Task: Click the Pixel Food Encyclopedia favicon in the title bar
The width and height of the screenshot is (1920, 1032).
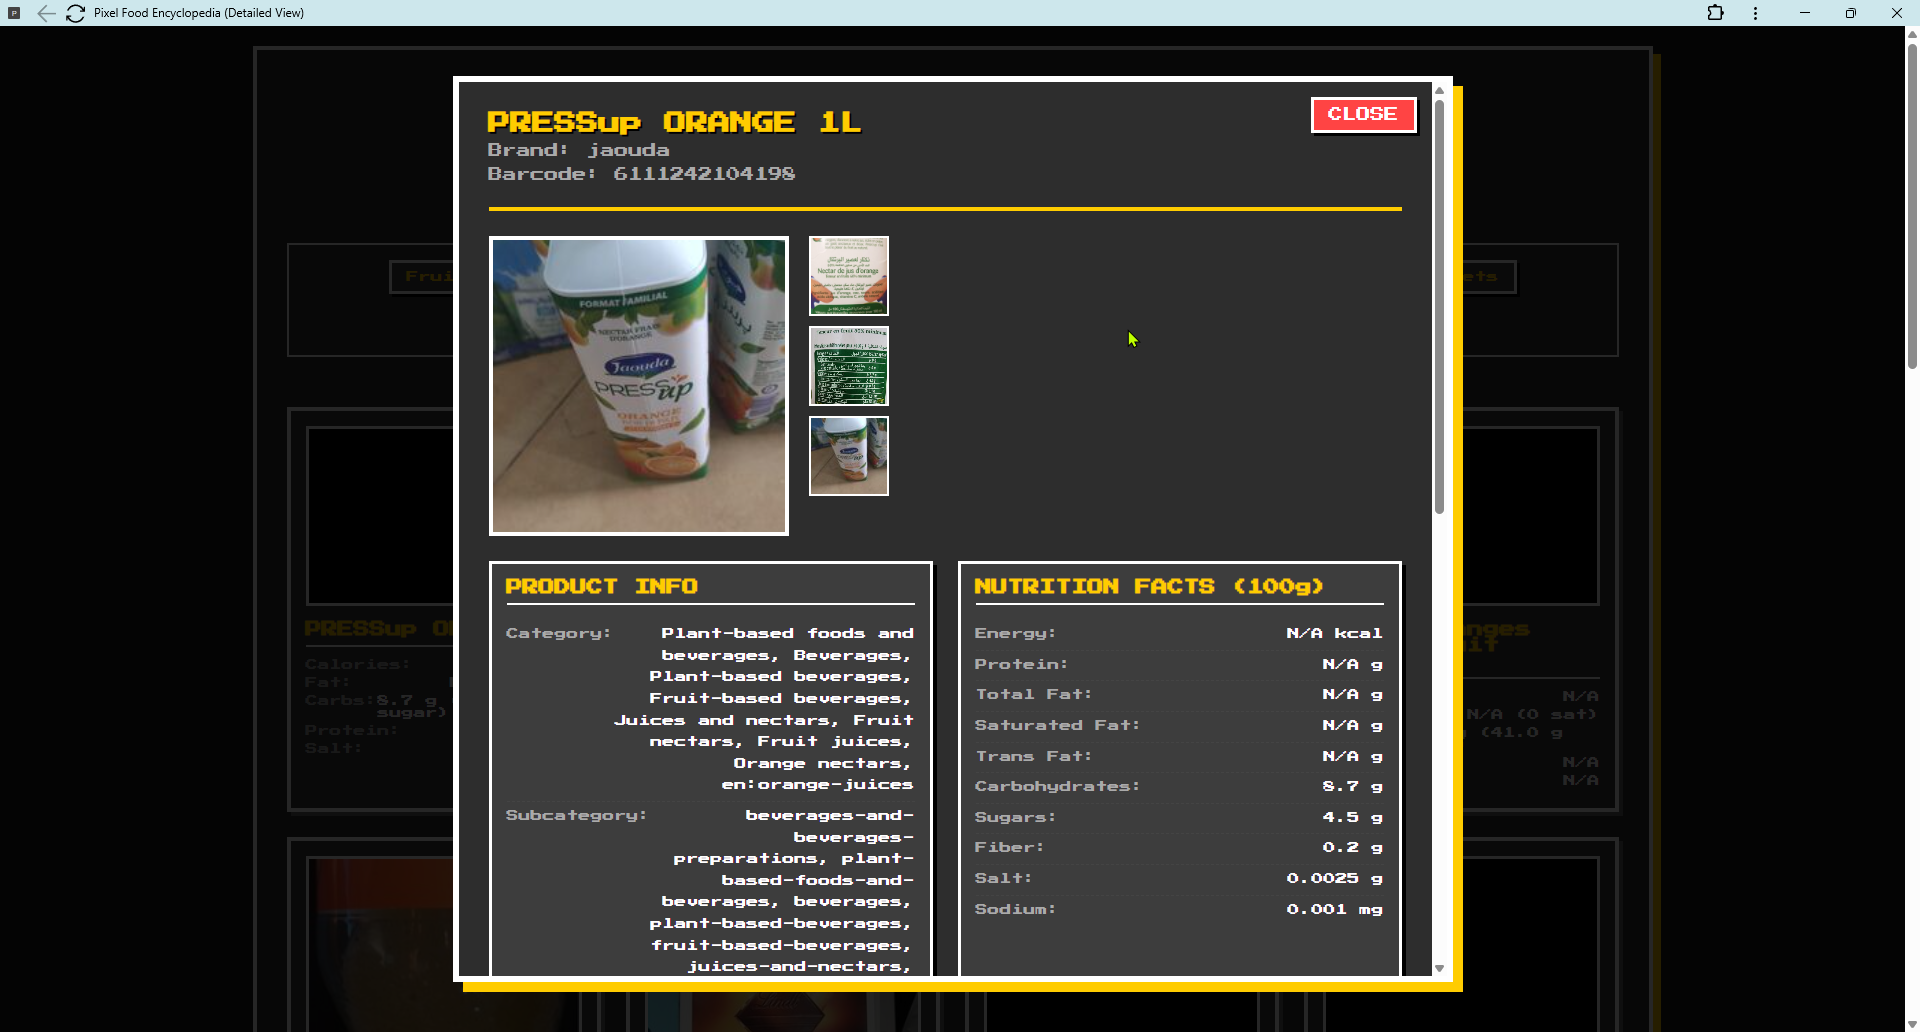Action: 14,13
